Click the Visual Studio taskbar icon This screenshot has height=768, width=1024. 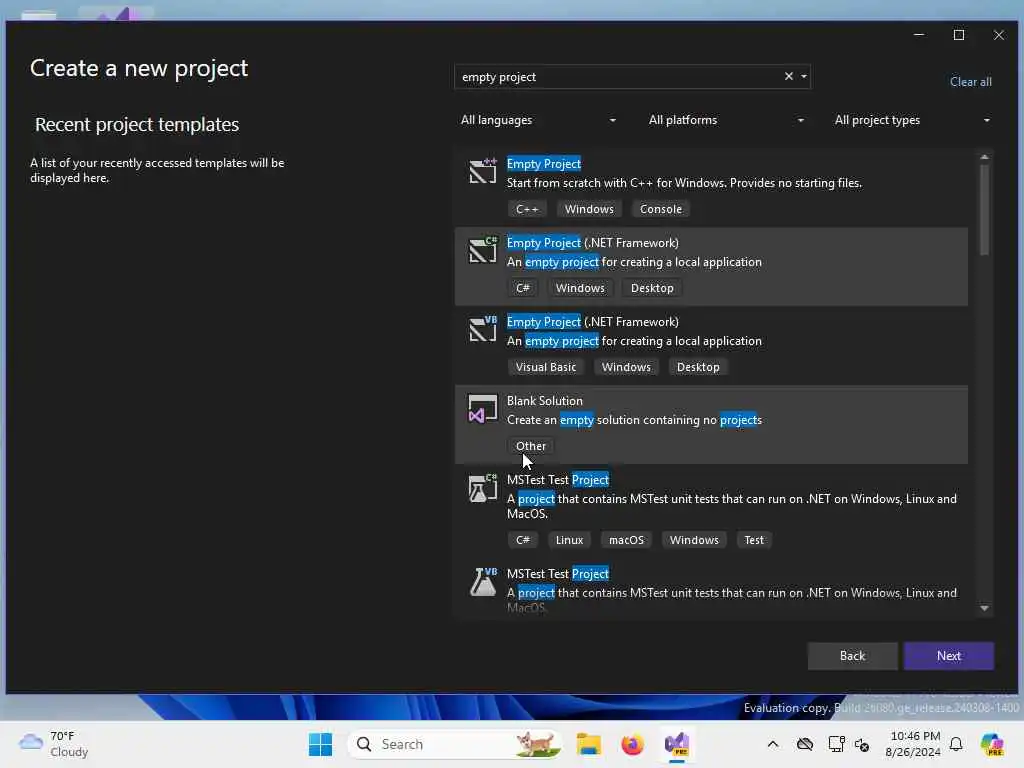pyautogui.click(x=677, y=744)
